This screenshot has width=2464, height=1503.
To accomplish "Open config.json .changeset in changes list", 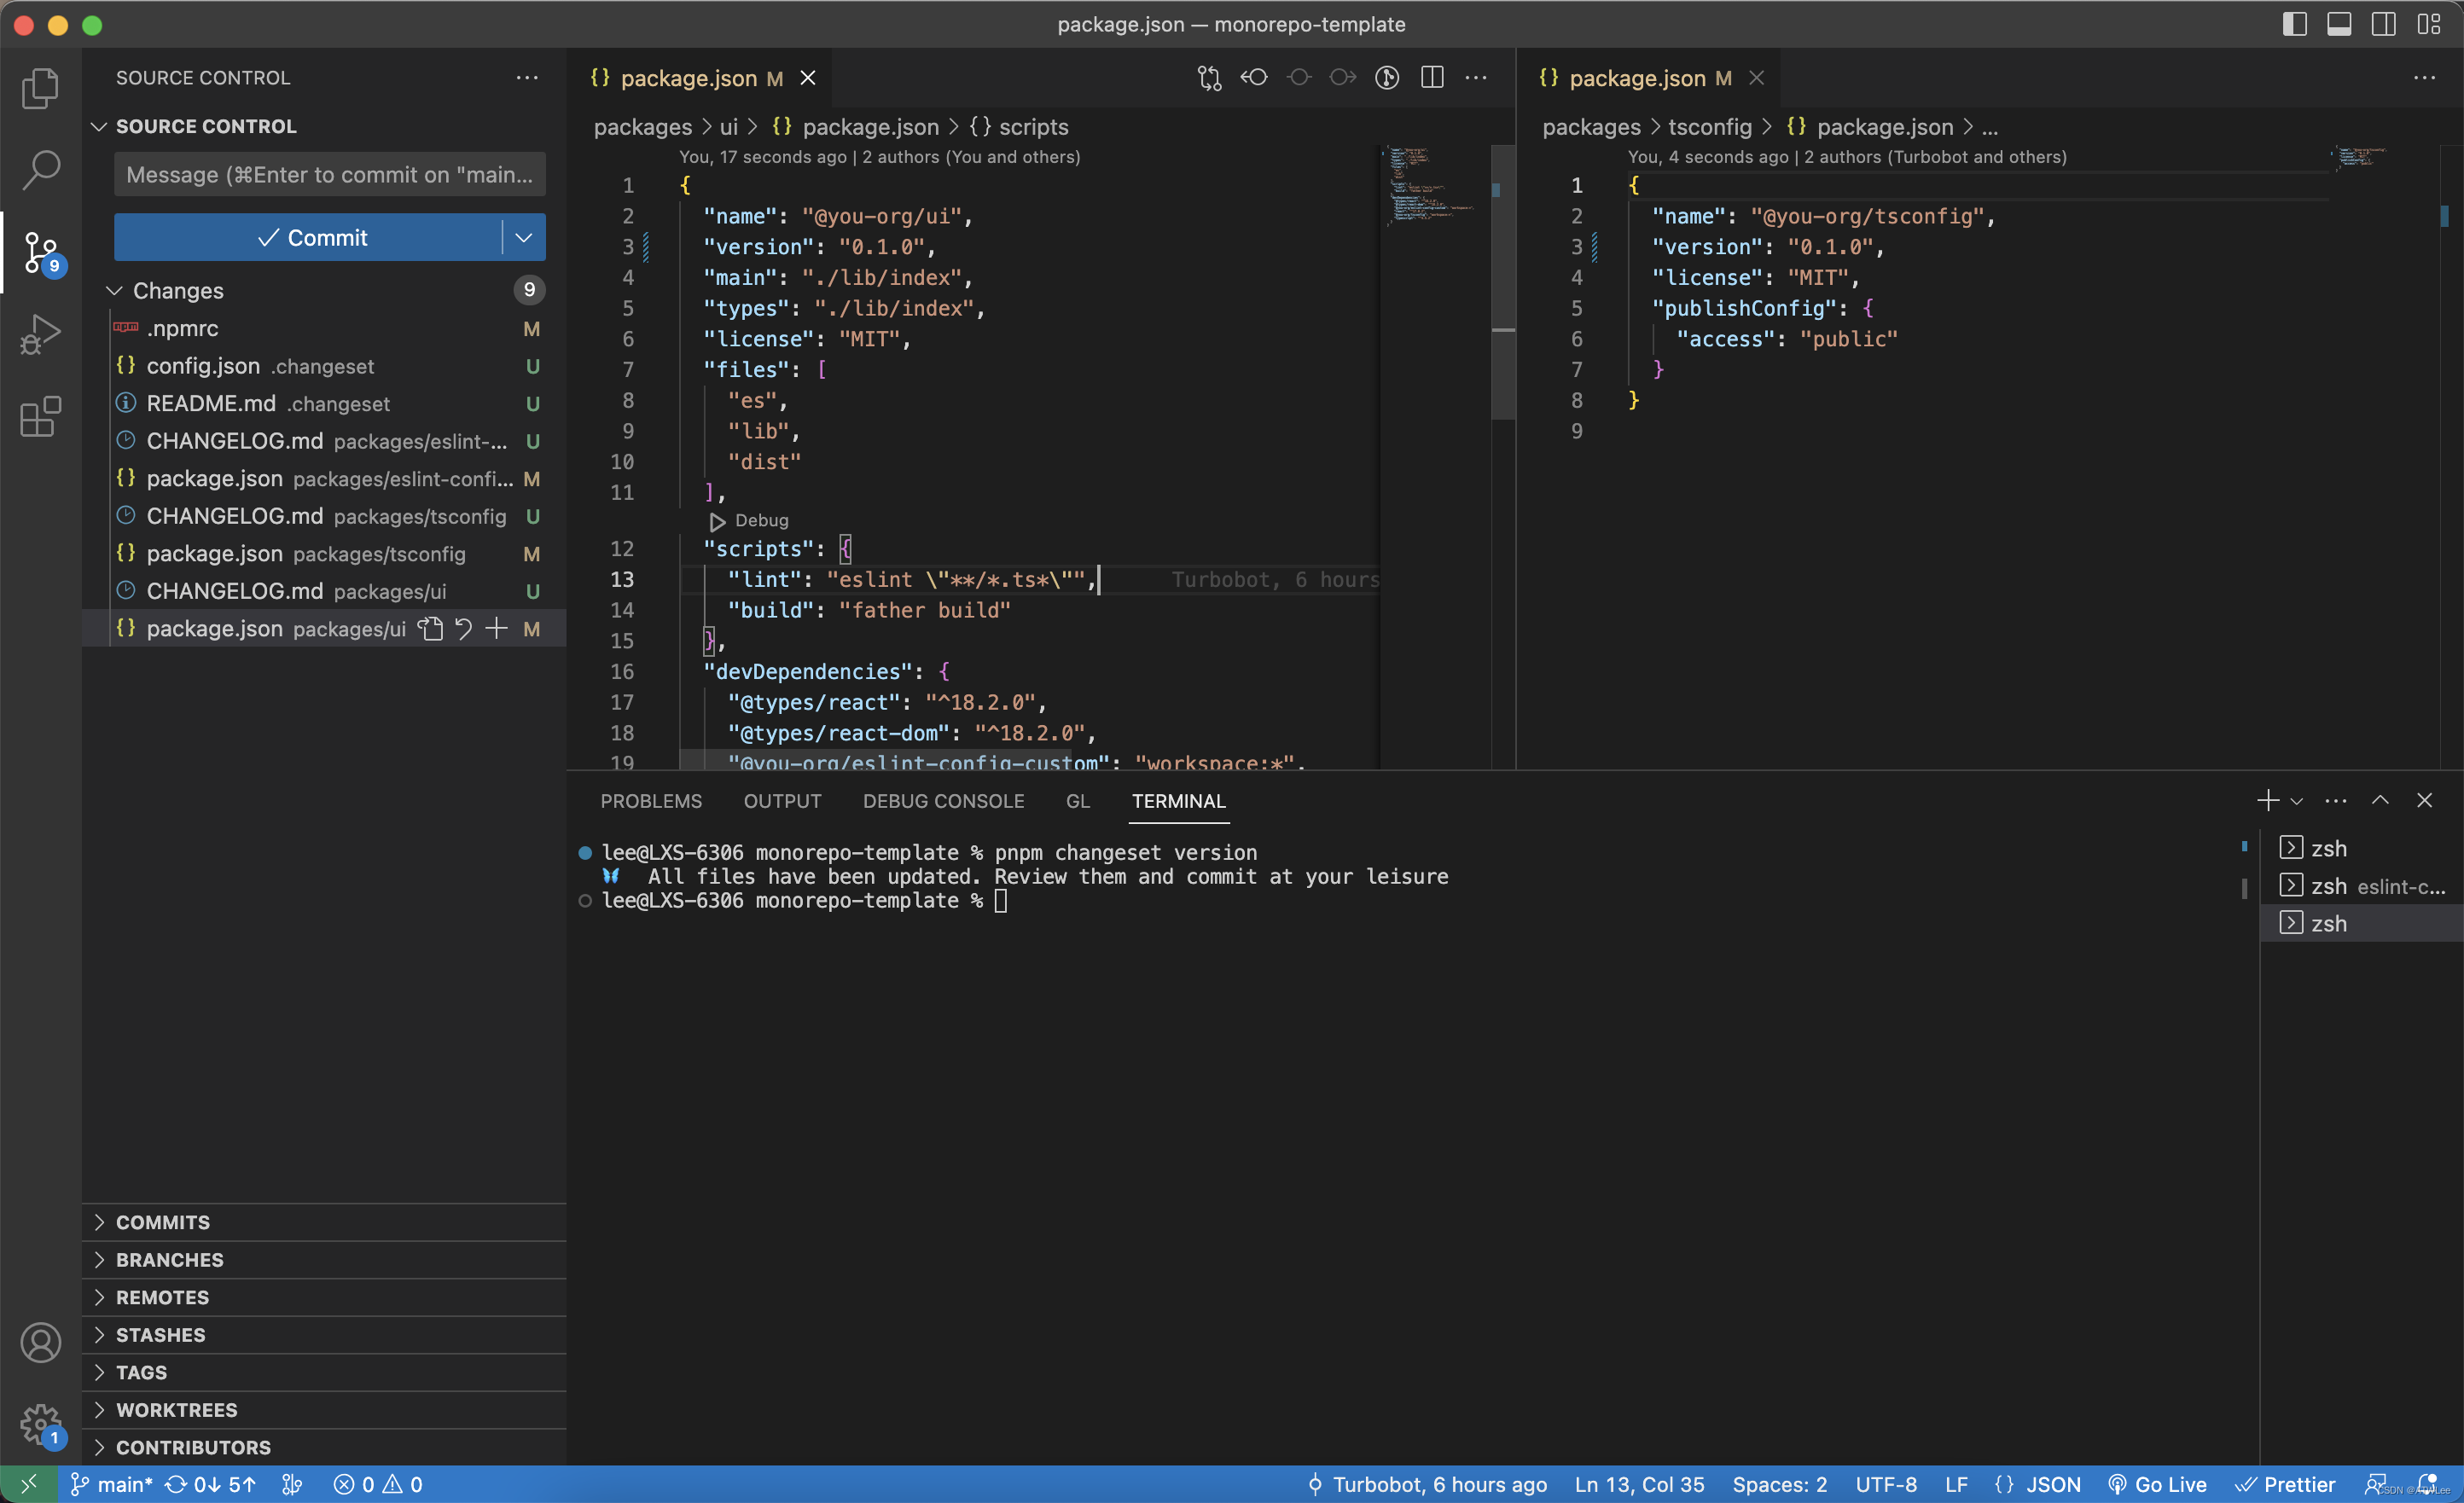I will (324, 367).
